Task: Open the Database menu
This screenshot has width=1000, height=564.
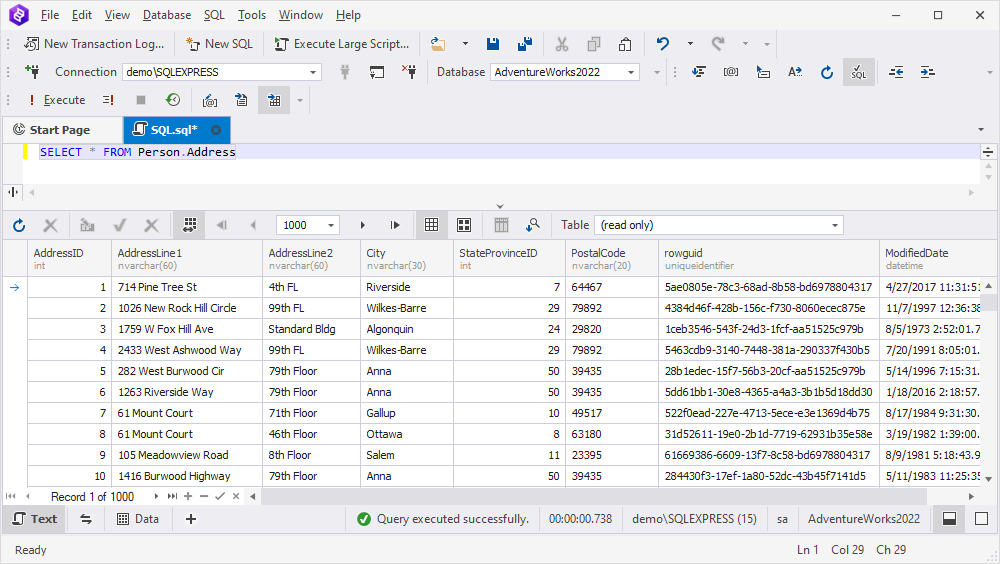Action: click(x=166, y=15)
